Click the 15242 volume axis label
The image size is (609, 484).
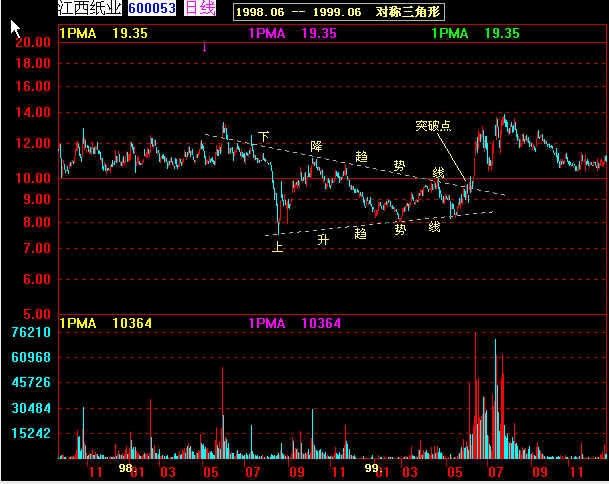(31, 434)
